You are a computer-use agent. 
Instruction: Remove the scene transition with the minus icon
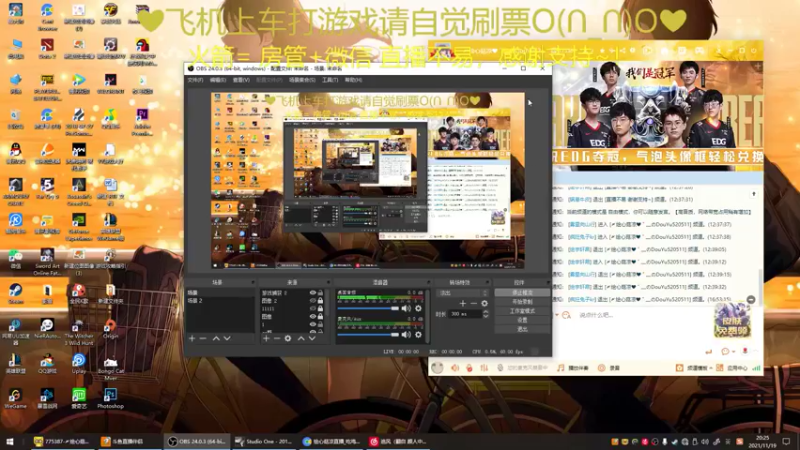pyautogui.click(x=473, y=304)
